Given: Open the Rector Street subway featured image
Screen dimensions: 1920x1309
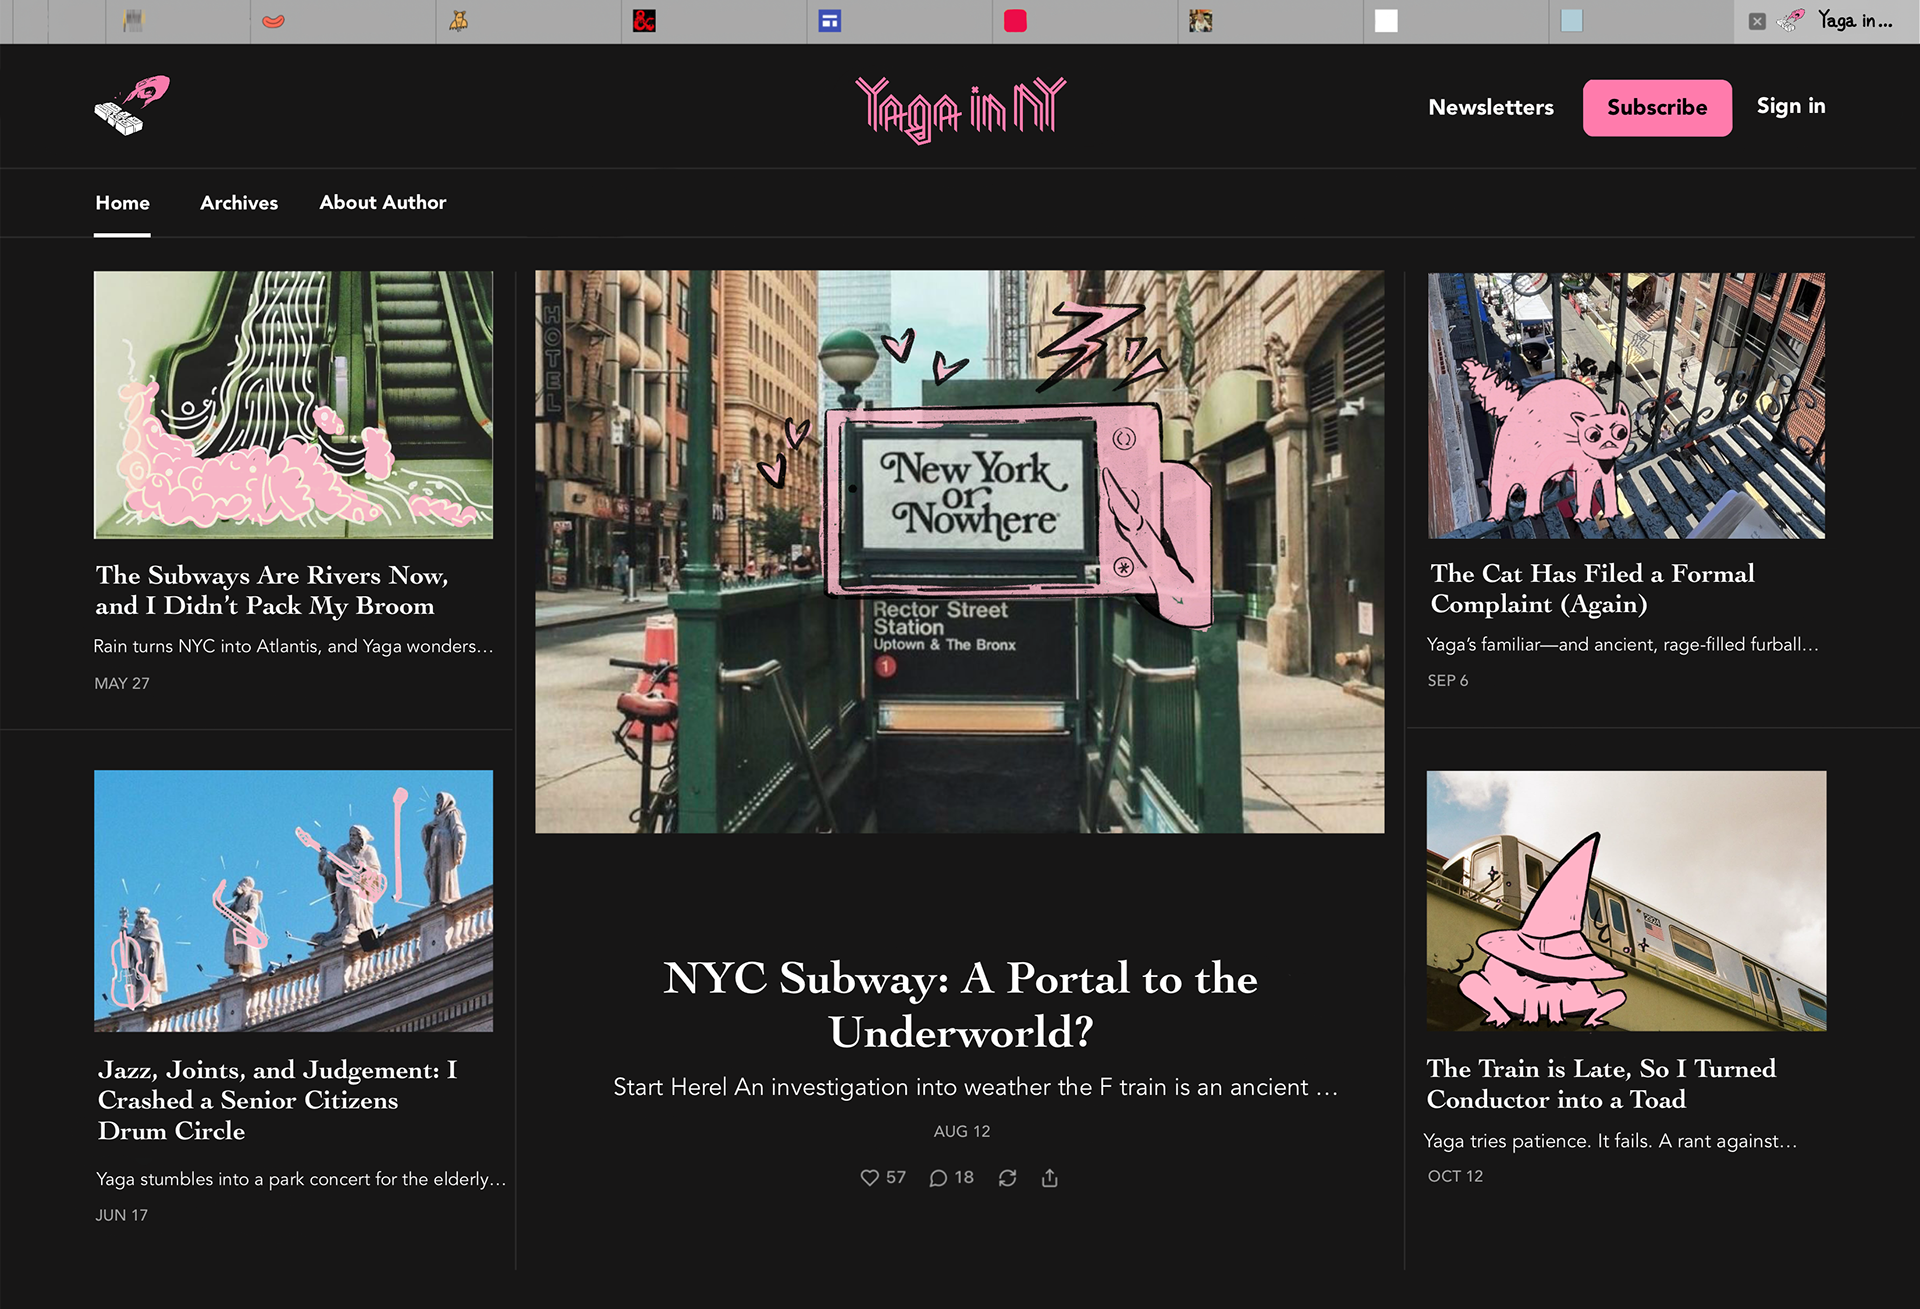Looking at the screenshot, I should coord(959,551).
